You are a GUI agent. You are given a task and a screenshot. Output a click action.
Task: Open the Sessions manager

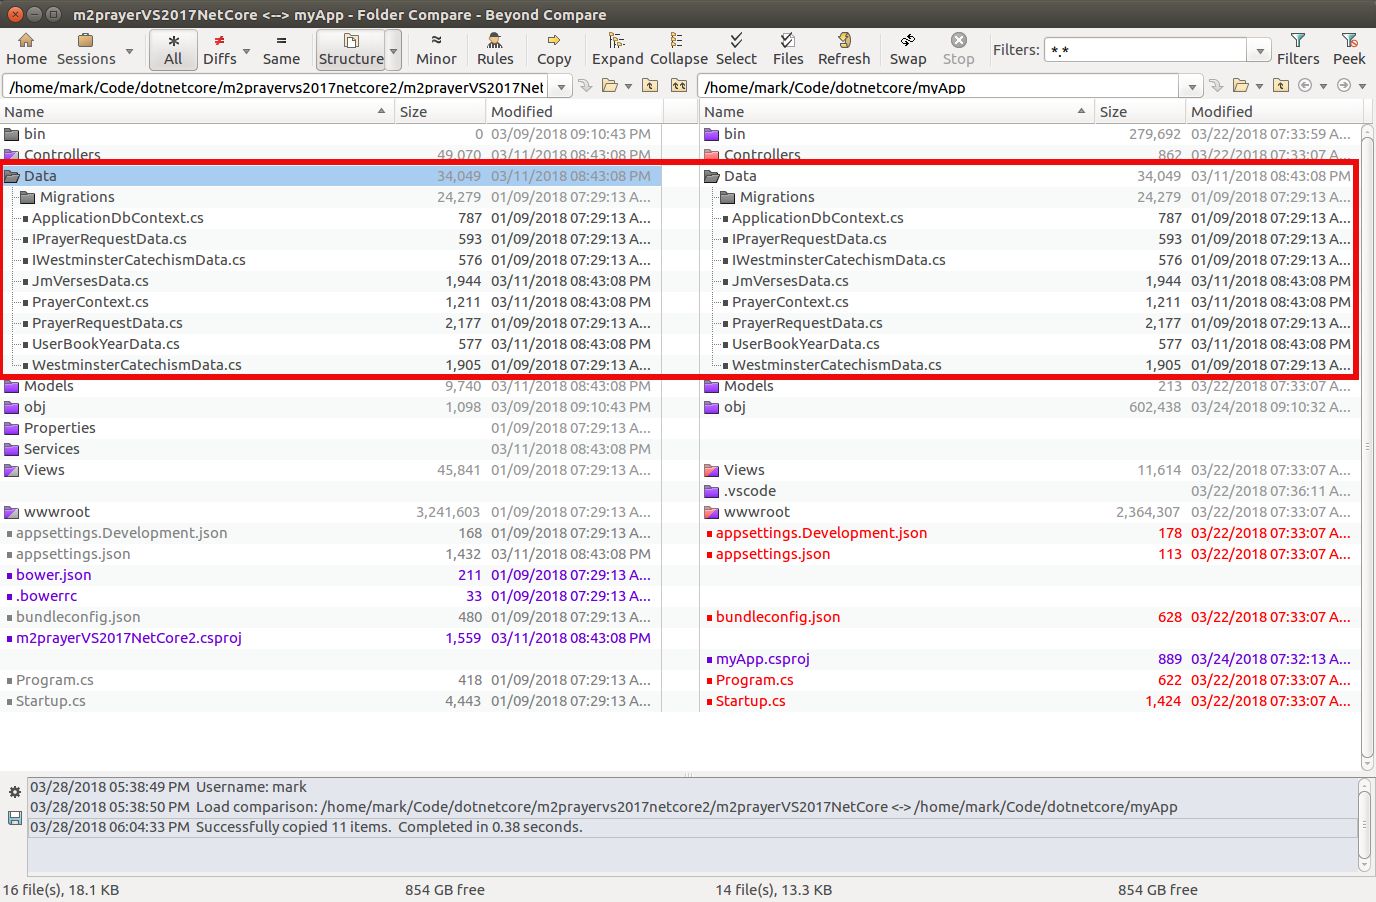pos(84,48)
